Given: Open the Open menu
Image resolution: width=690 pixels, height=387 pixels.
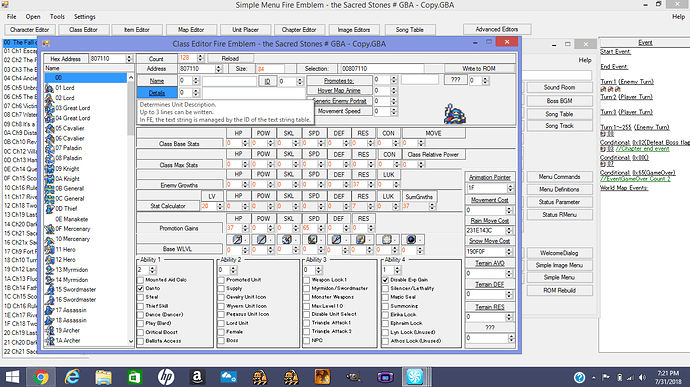Looking at the screenshot, I should pyautogui.click(x=33, y=17).
